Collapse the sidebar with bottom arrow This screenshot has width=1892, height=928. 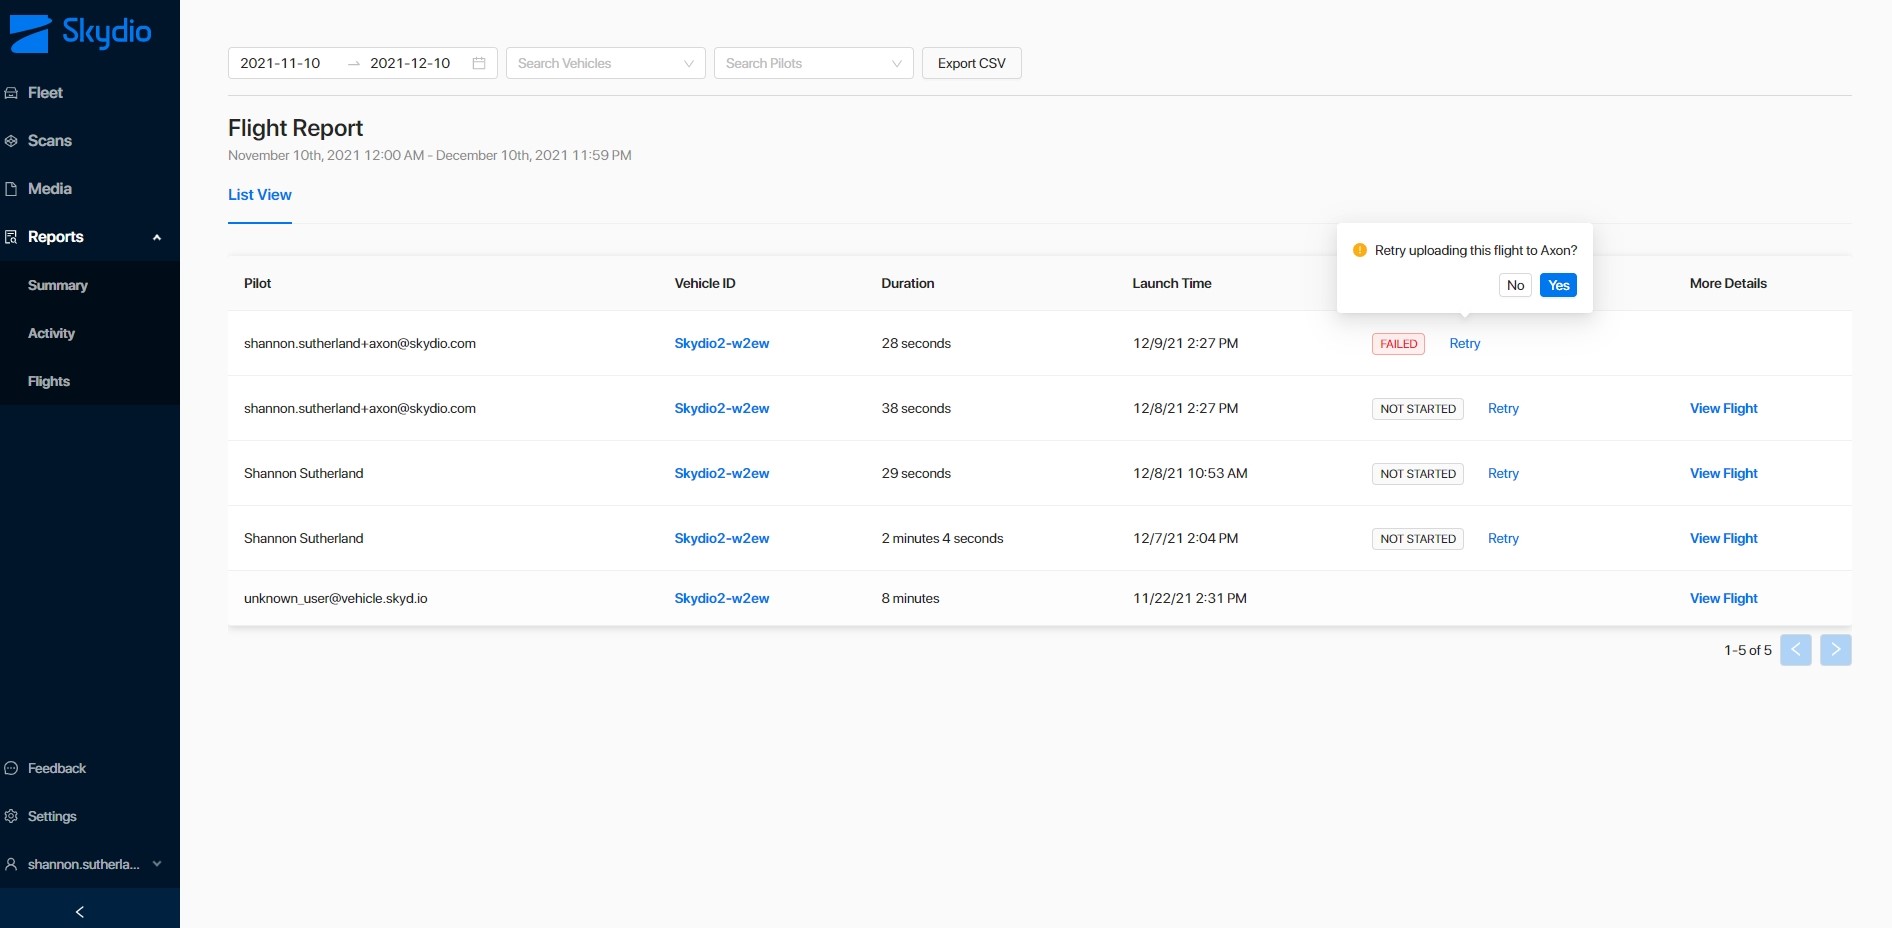(80, 912)
